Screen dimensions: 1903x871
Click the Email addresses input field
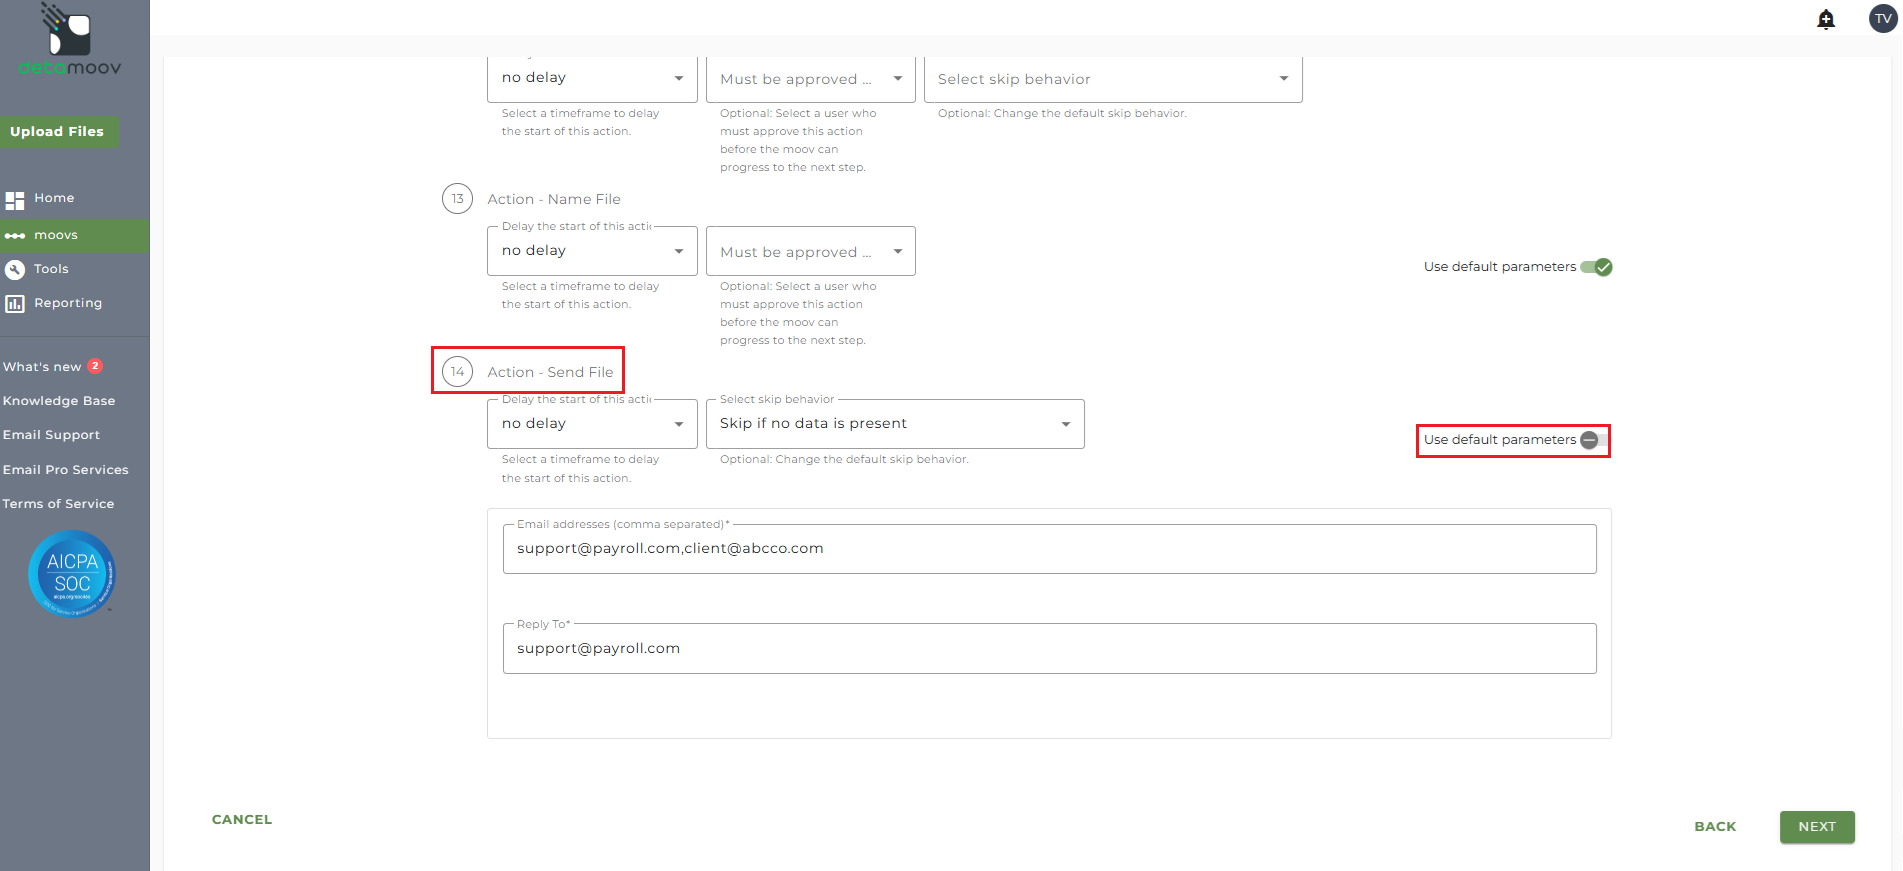pos(1049,549)
